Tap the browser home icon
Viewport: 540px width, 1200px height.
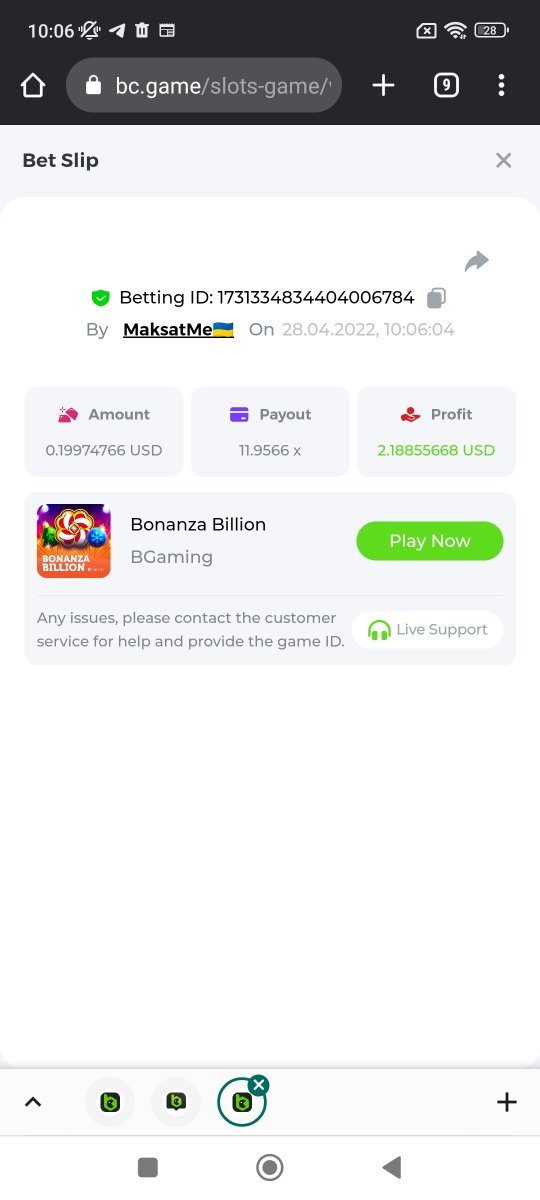[33, 86]
